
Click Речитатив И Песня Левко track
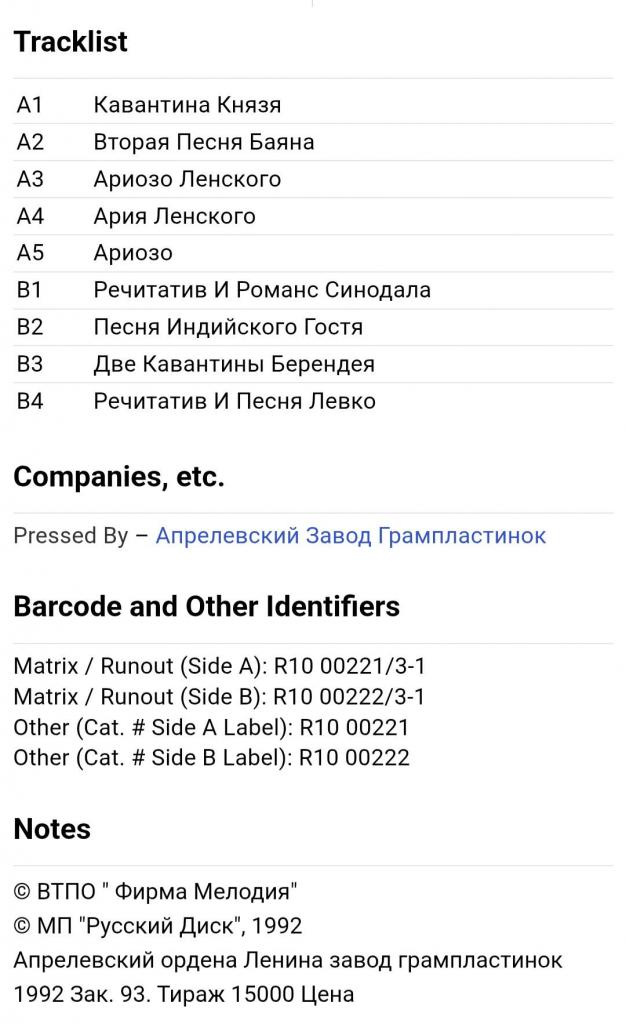point(234,401)
